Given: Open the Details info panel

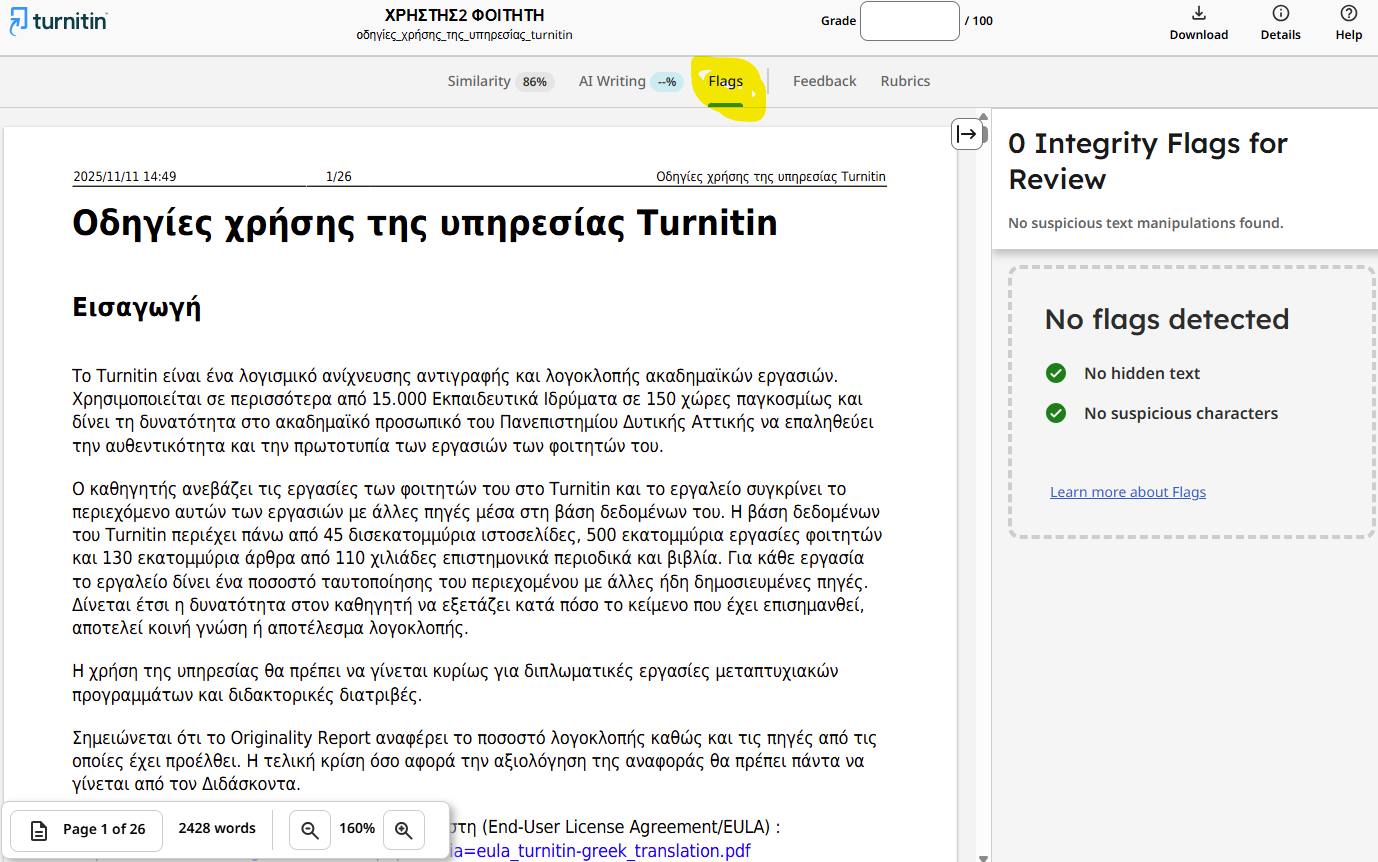Looking at the screenshot, I should (x=1280, y=22).
